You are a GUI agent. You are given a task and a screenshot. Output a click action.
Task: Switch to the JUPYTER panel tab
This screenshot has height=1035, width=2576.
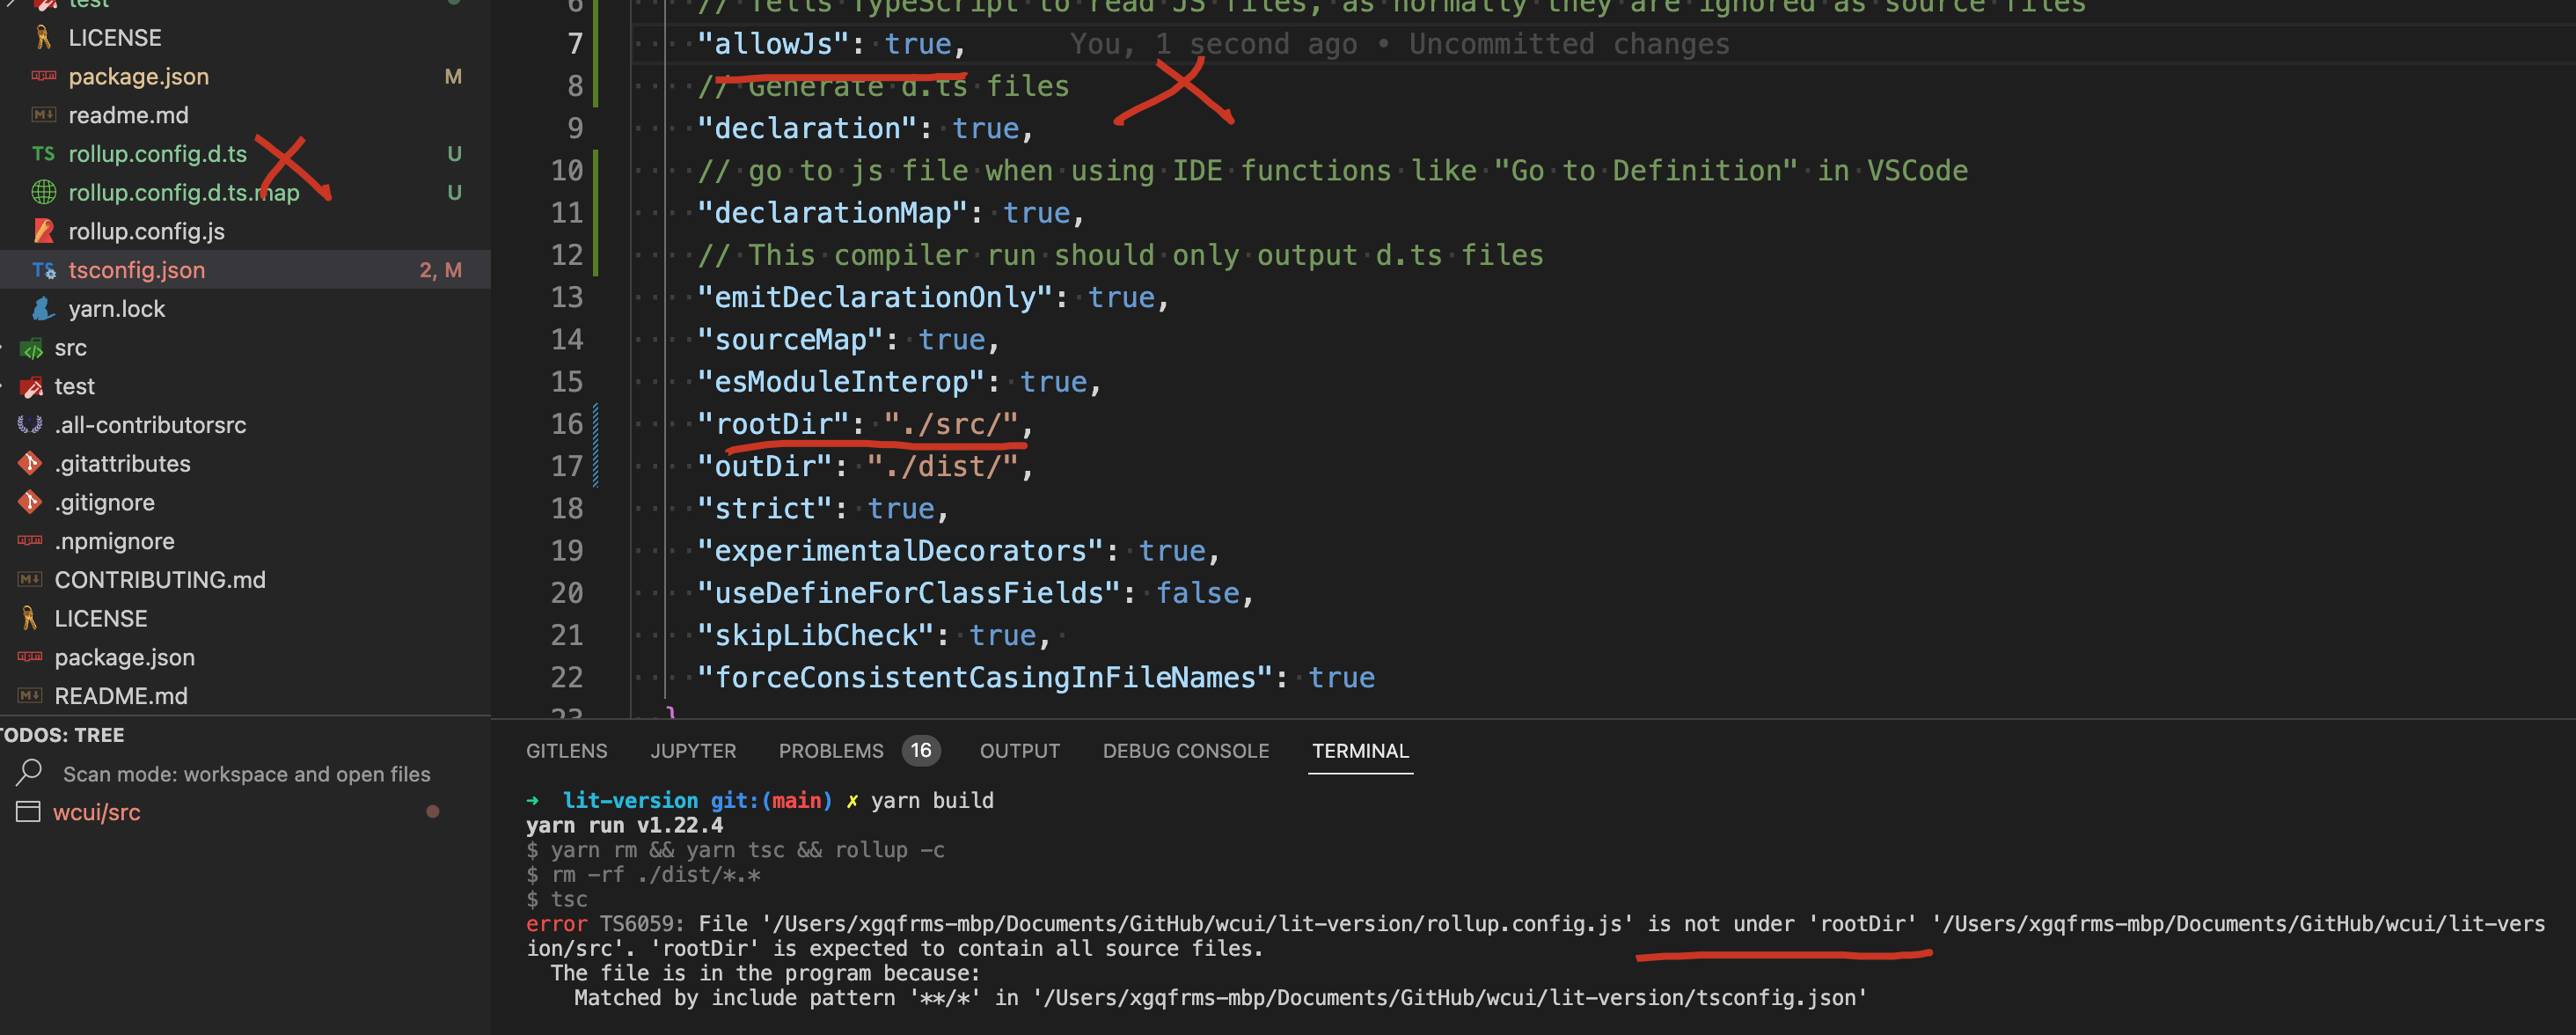(693, 751)
